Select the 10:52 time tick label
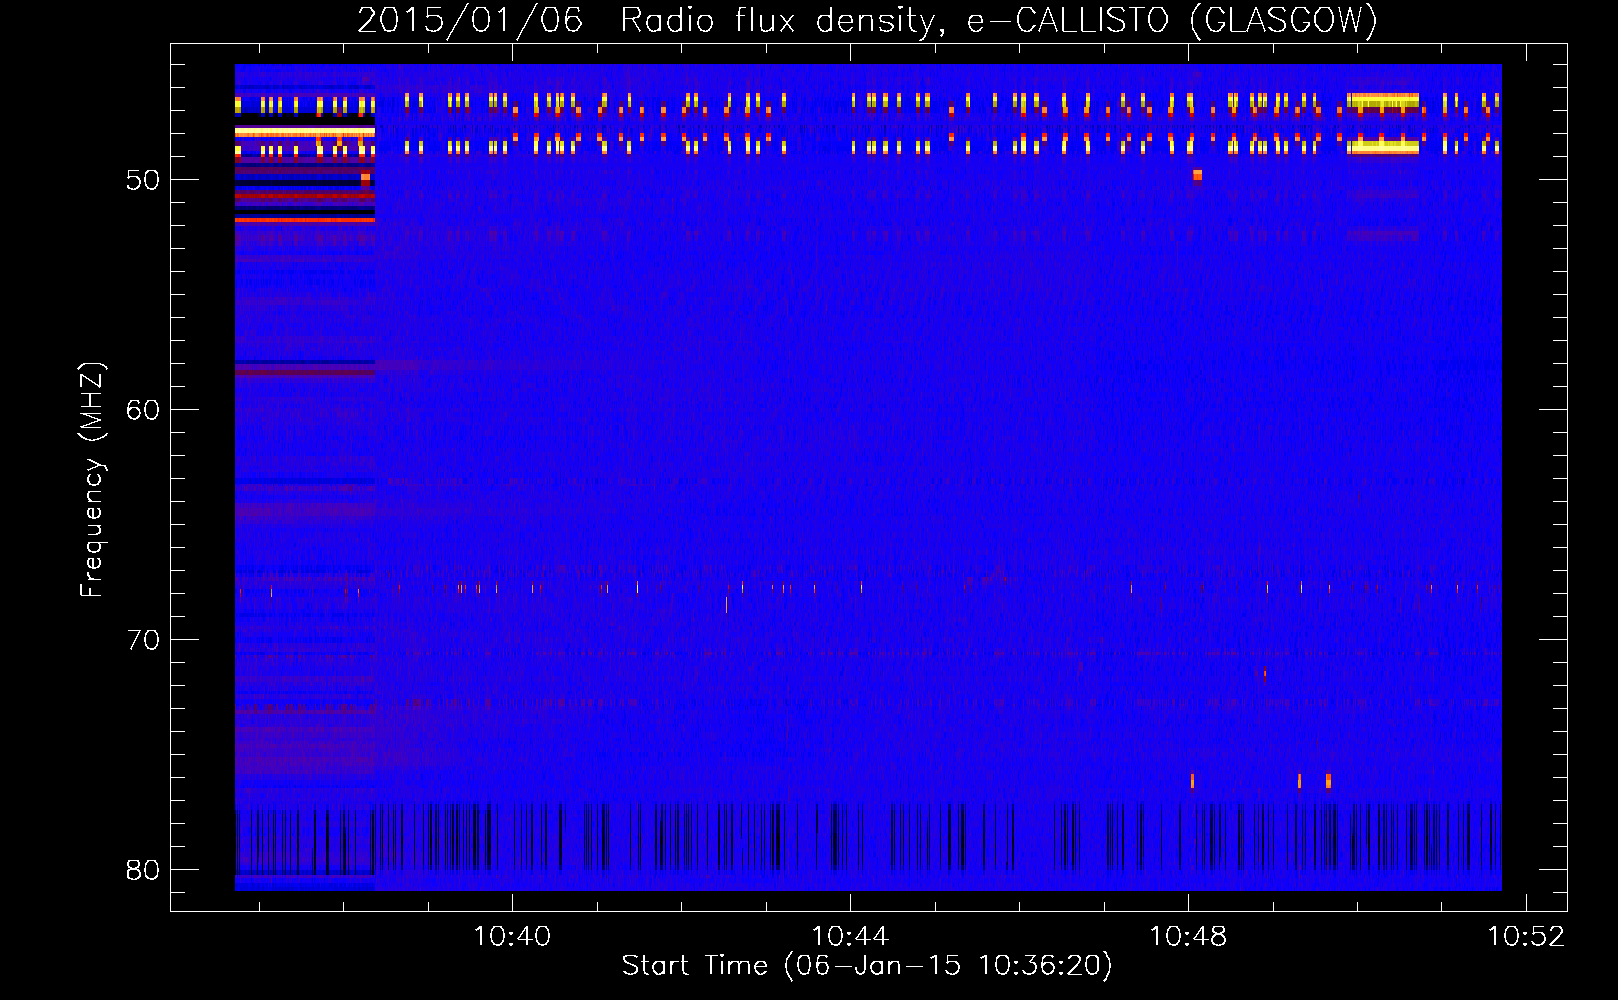 coord(1526,937)
